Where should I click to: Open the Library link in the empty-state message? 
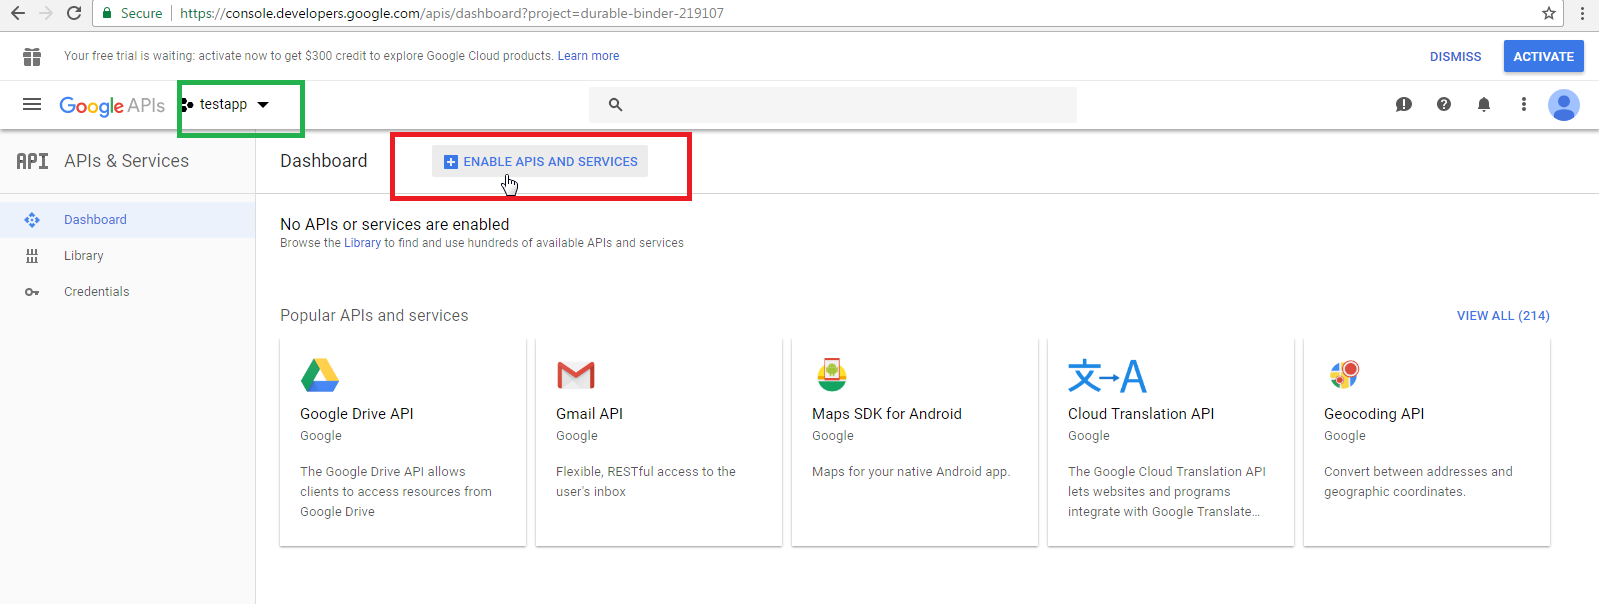[x=363, y=243]
